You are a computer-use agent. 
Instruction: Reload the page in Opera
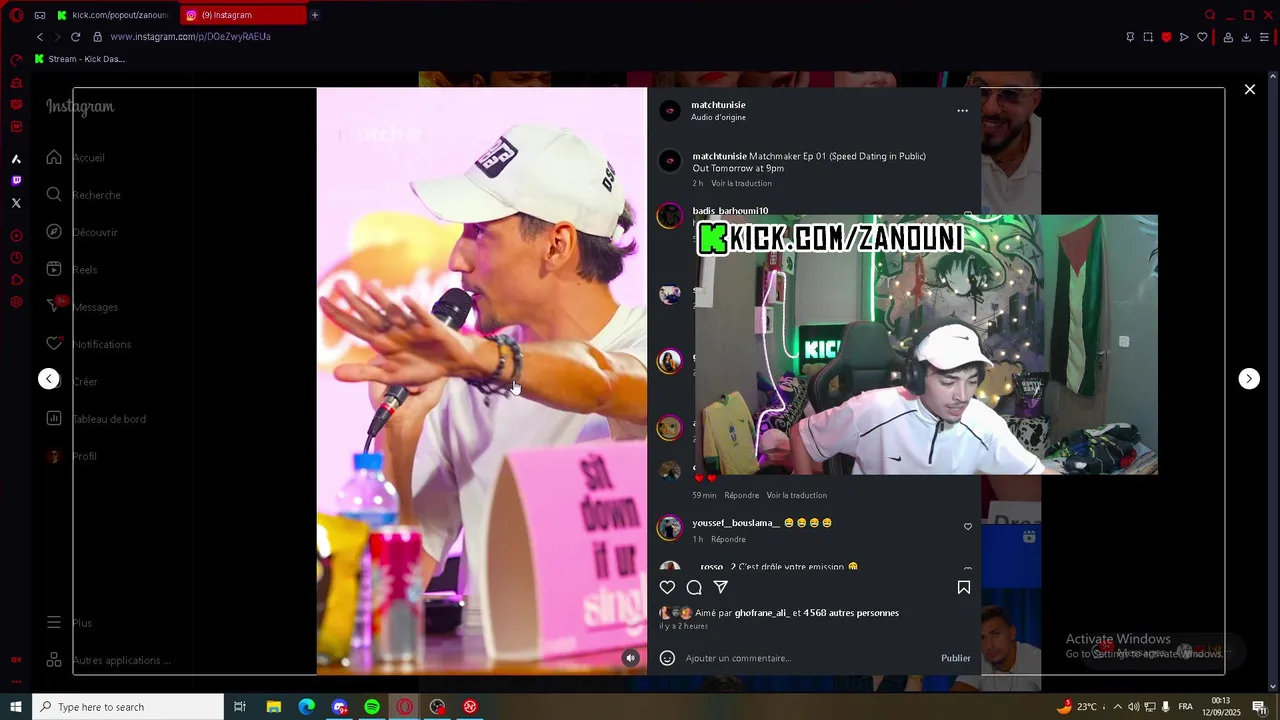75,37
